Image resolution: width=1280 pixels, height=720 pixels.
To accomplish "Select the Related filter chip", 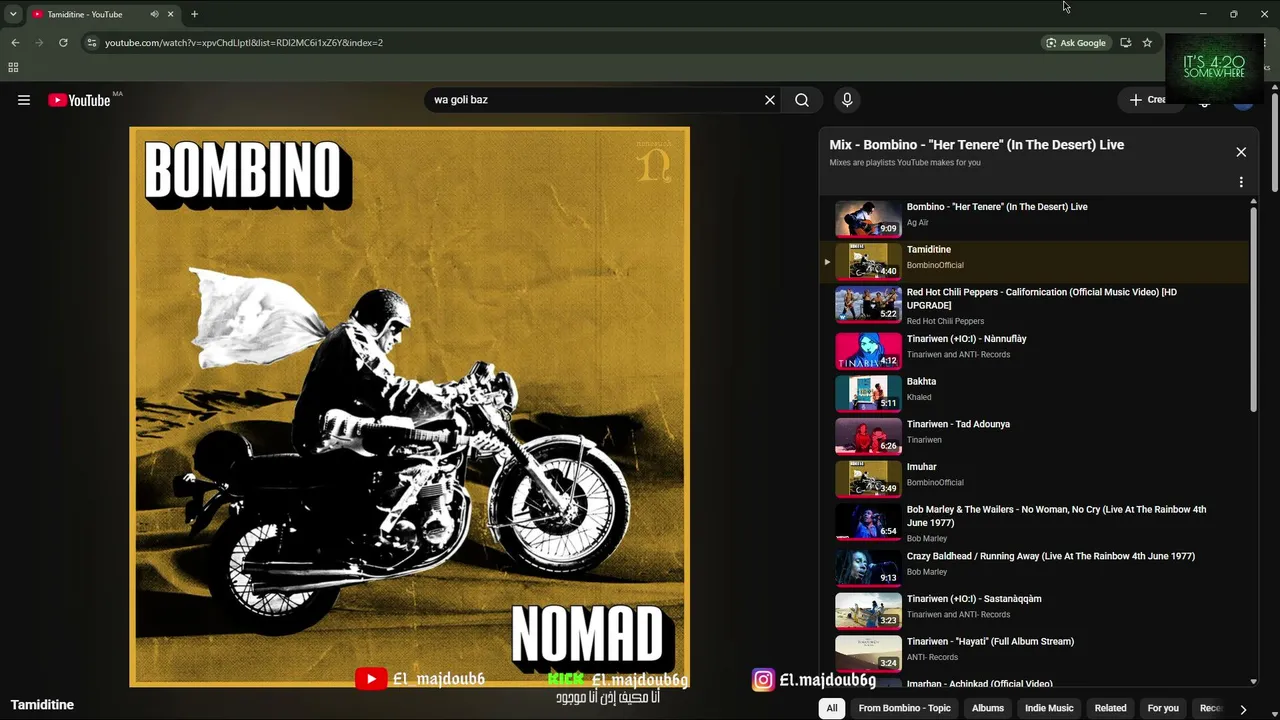I will (x=1111, y=708).
